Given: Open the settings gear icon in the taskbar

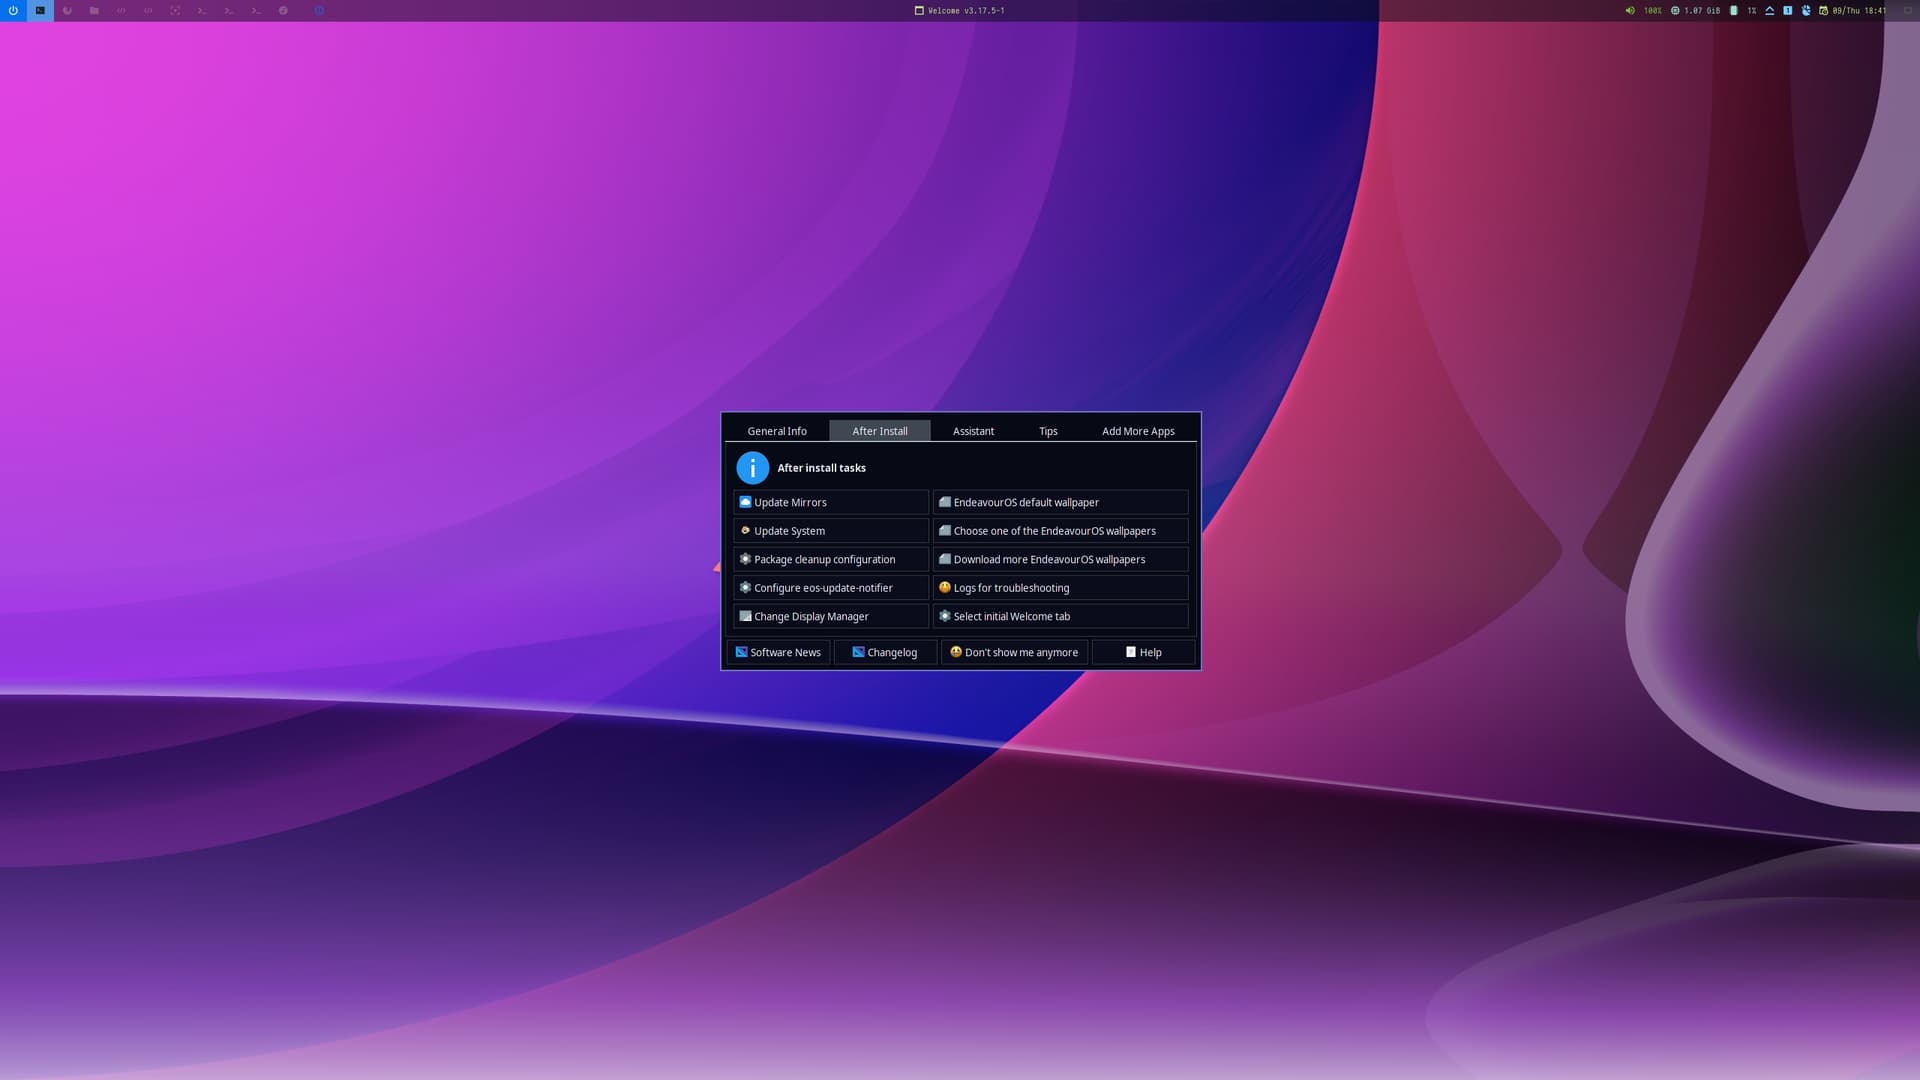Looking at the screenshot, I should point(281,10).
